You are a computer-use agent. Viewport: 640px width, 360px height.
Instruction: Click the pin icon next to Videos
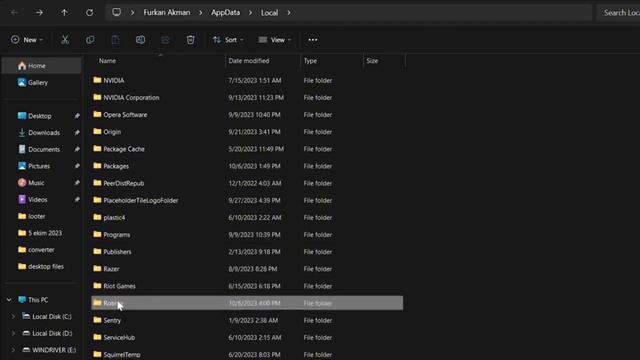tap(77, 200)
